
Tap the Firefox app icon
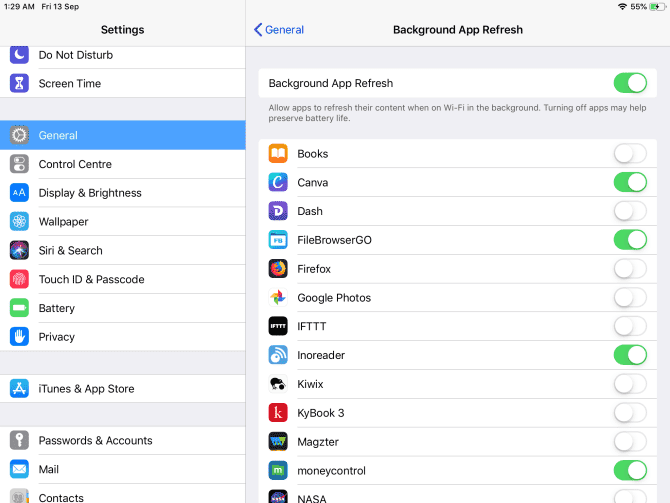278,269
